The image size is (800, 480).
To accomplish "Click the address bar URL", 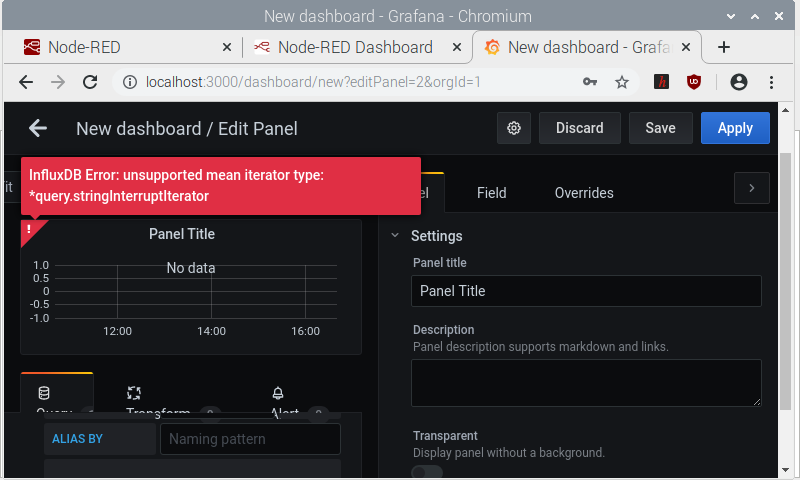I will (313, 82).
